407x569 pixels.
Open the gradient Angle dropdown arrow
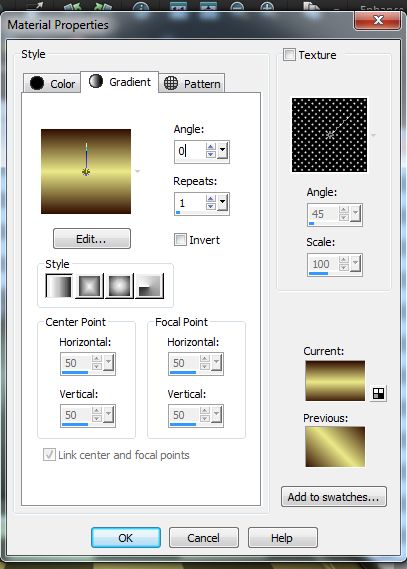point(223,151)
